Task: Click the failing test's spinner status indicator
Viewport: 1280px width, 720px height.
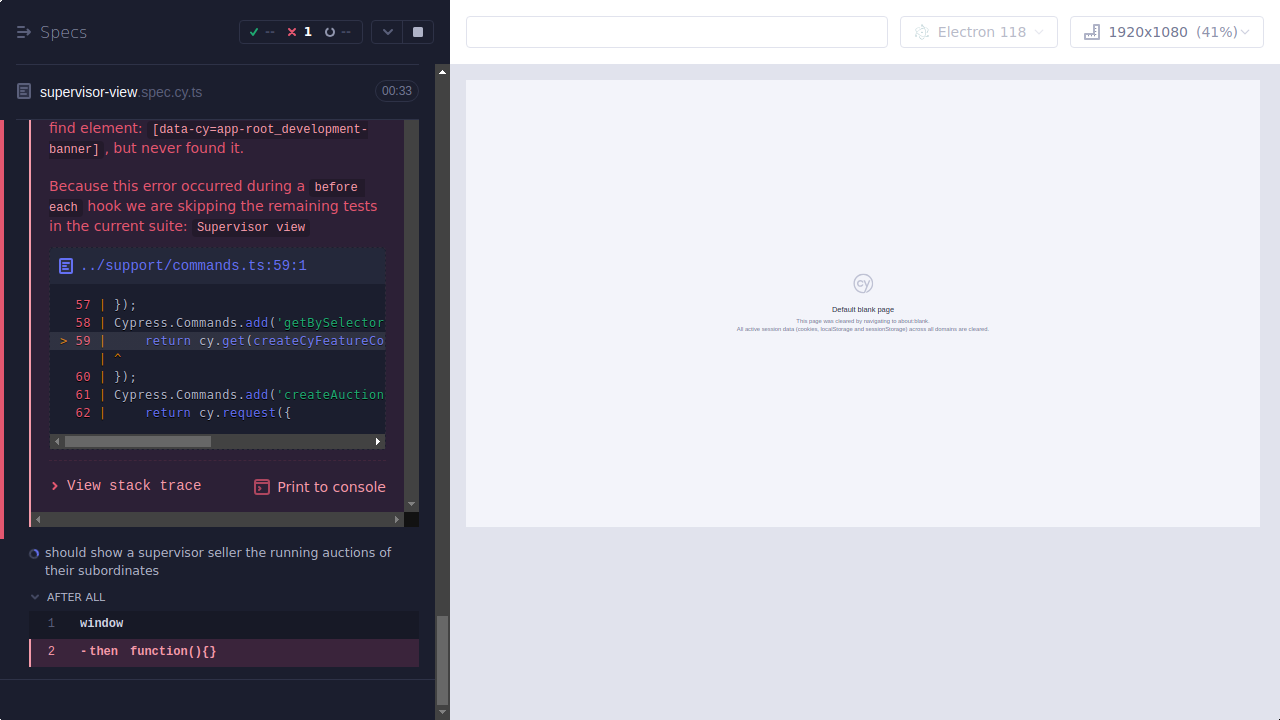Action: [33, 553]
